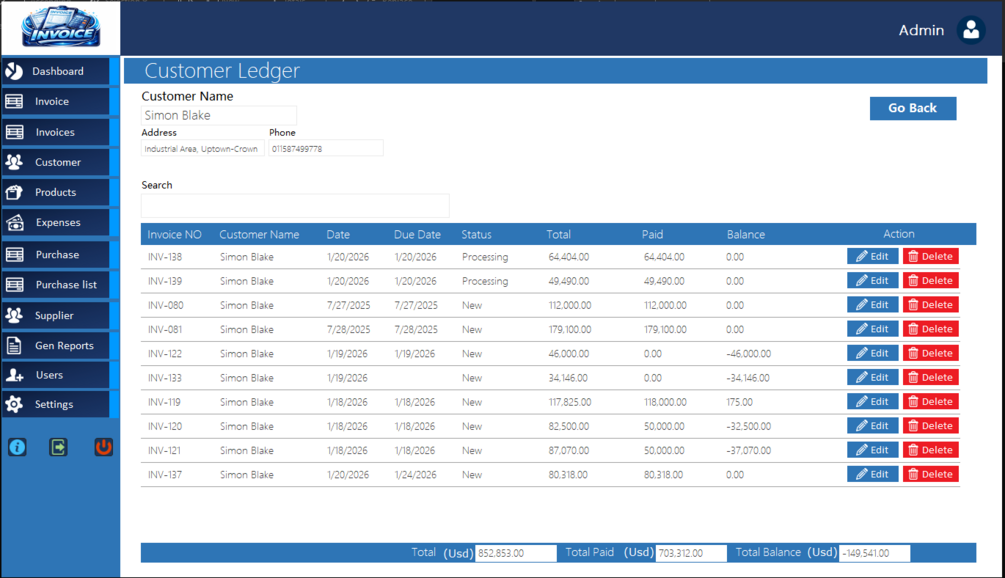This screenshot has height=578, width=1005.
Task: Edit invoice INV-119
Action: [x=872, y=402]
